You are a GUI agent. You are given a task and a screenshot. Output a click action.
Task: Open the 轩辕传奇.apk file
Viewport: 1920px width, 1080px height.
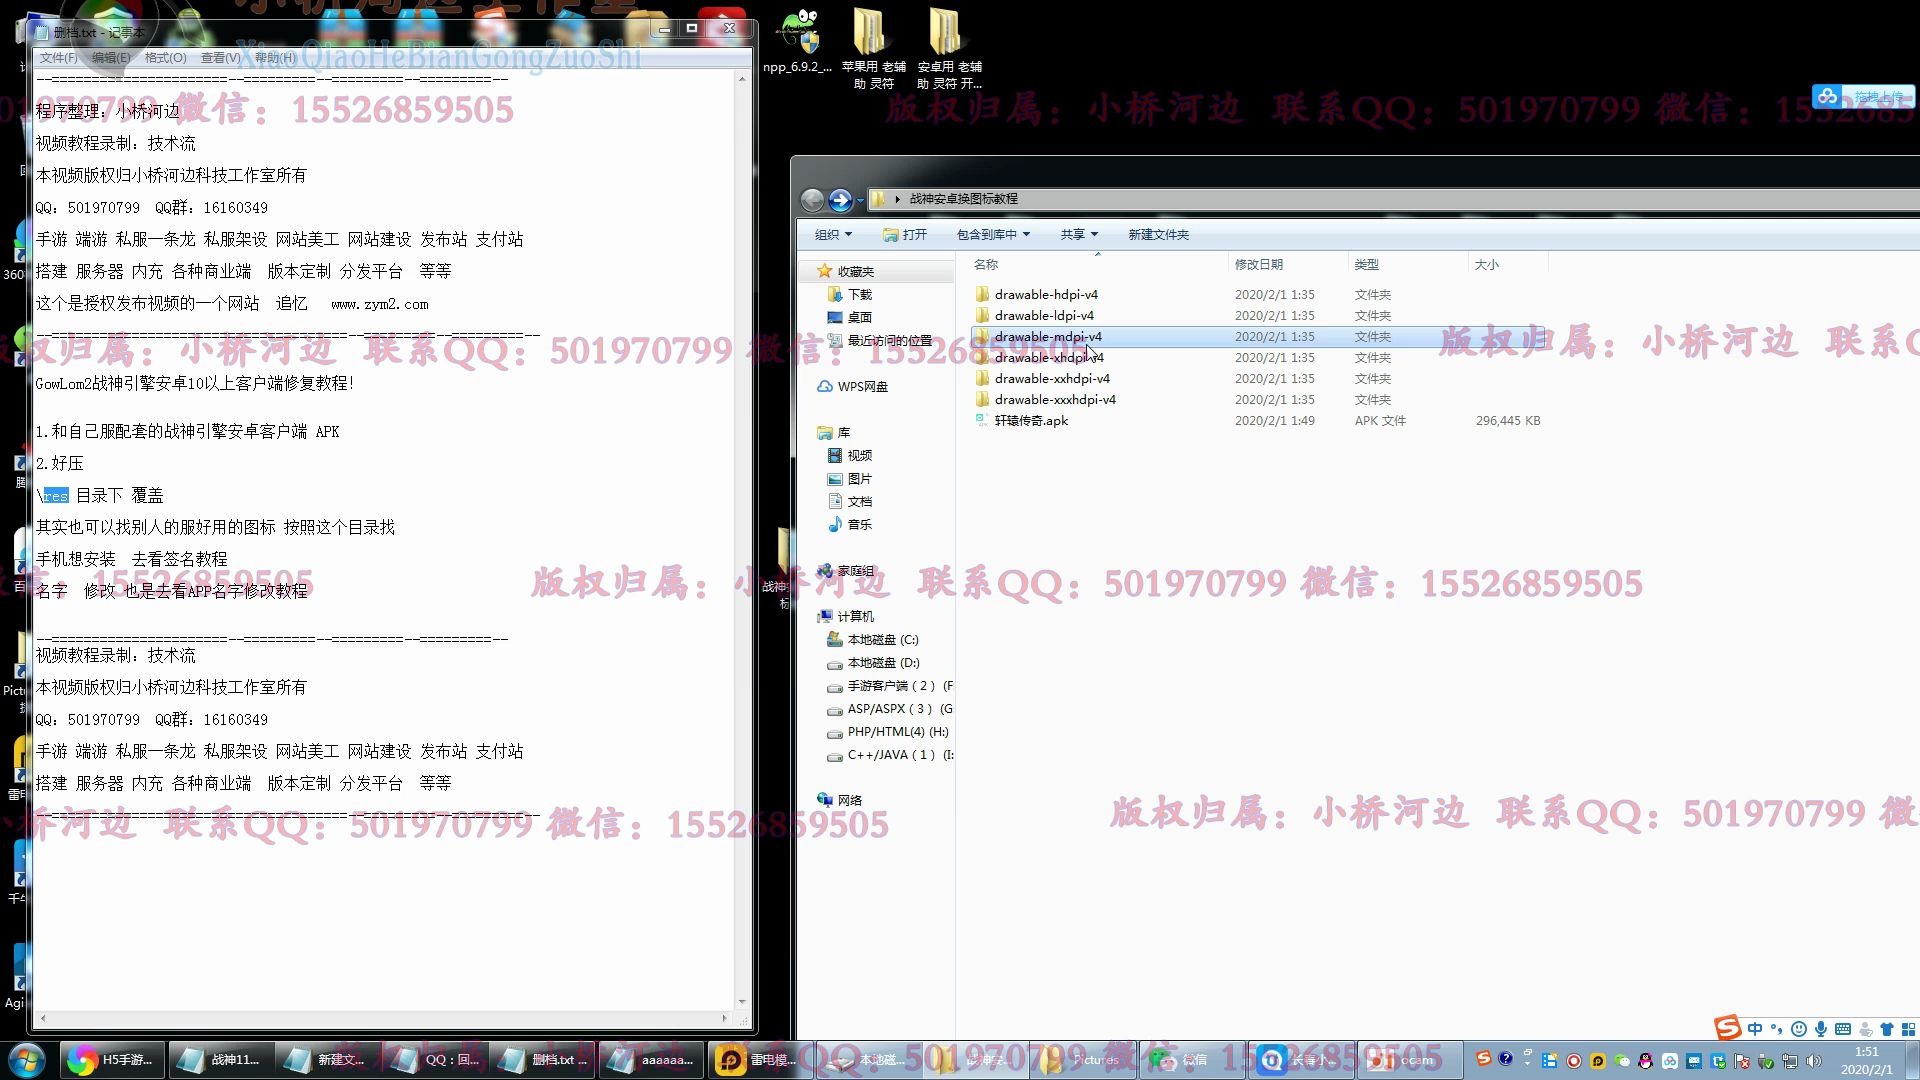point(1030,421)
